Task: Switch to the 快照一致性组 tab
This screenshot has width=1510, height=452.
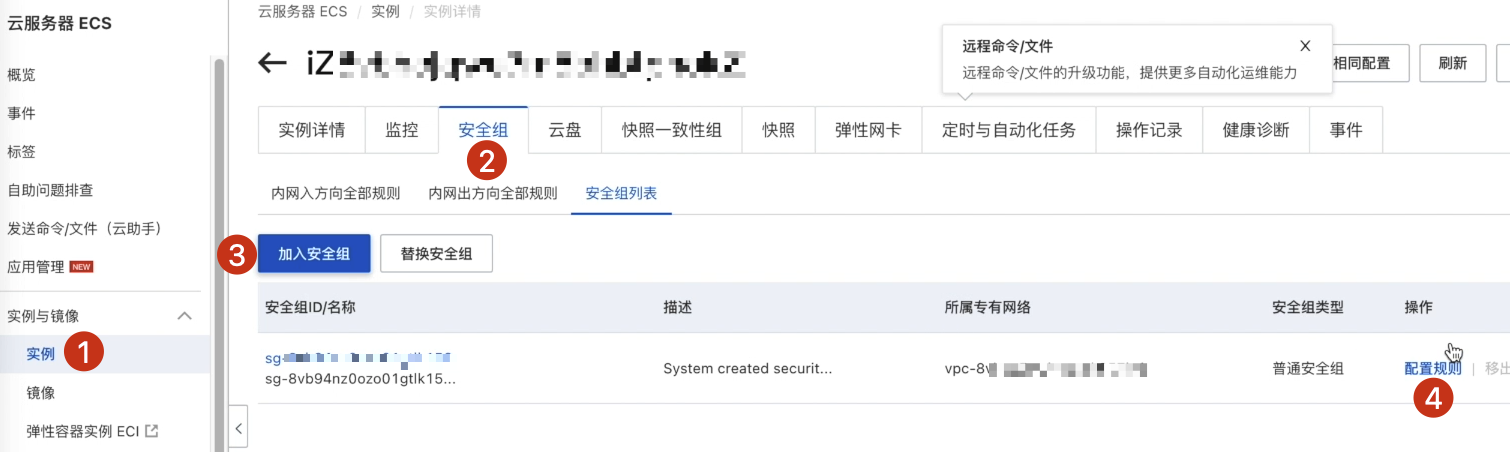Action: 672,130
